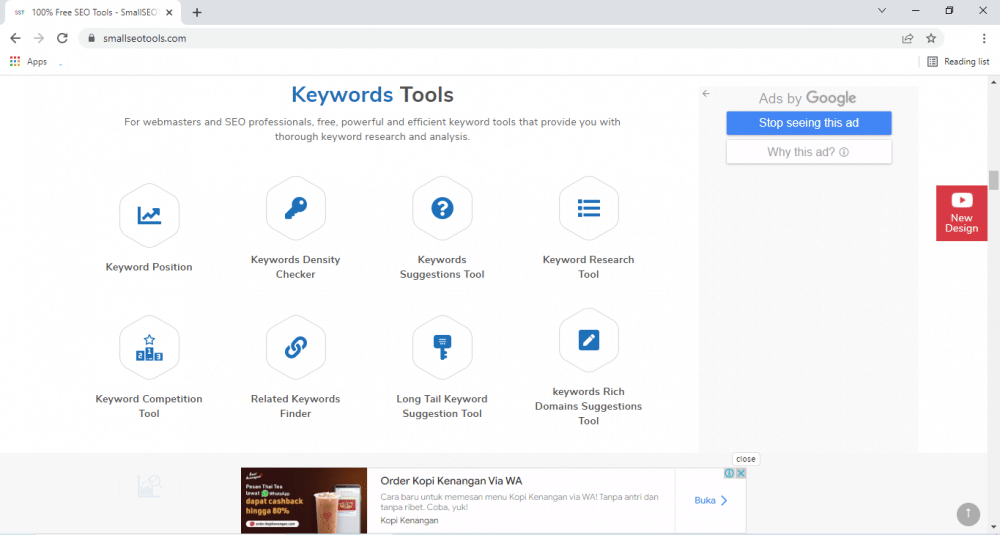Screen dimensions: 1000x535
Task: Click keywords Rich Domains Suggestions pencil icon
Action: (x=589, y=340)
